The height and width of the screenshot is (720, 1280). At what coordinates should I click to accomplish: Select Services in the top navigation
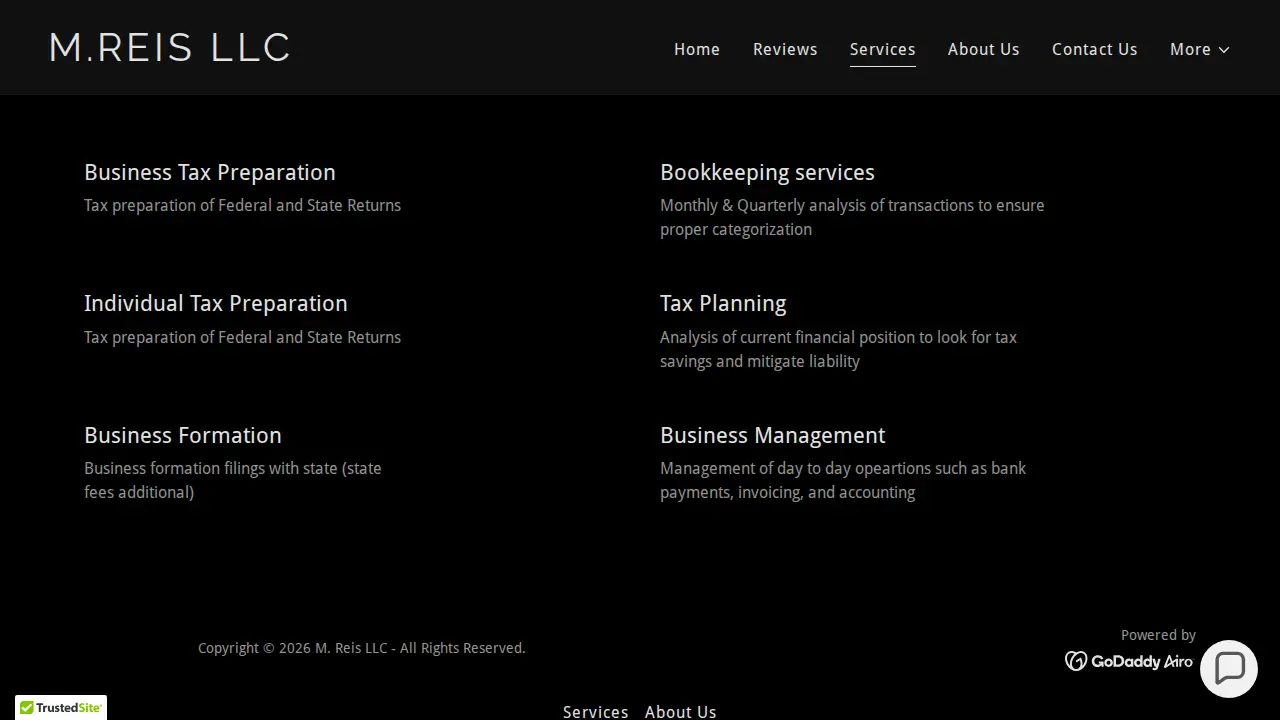click(883, 49)
